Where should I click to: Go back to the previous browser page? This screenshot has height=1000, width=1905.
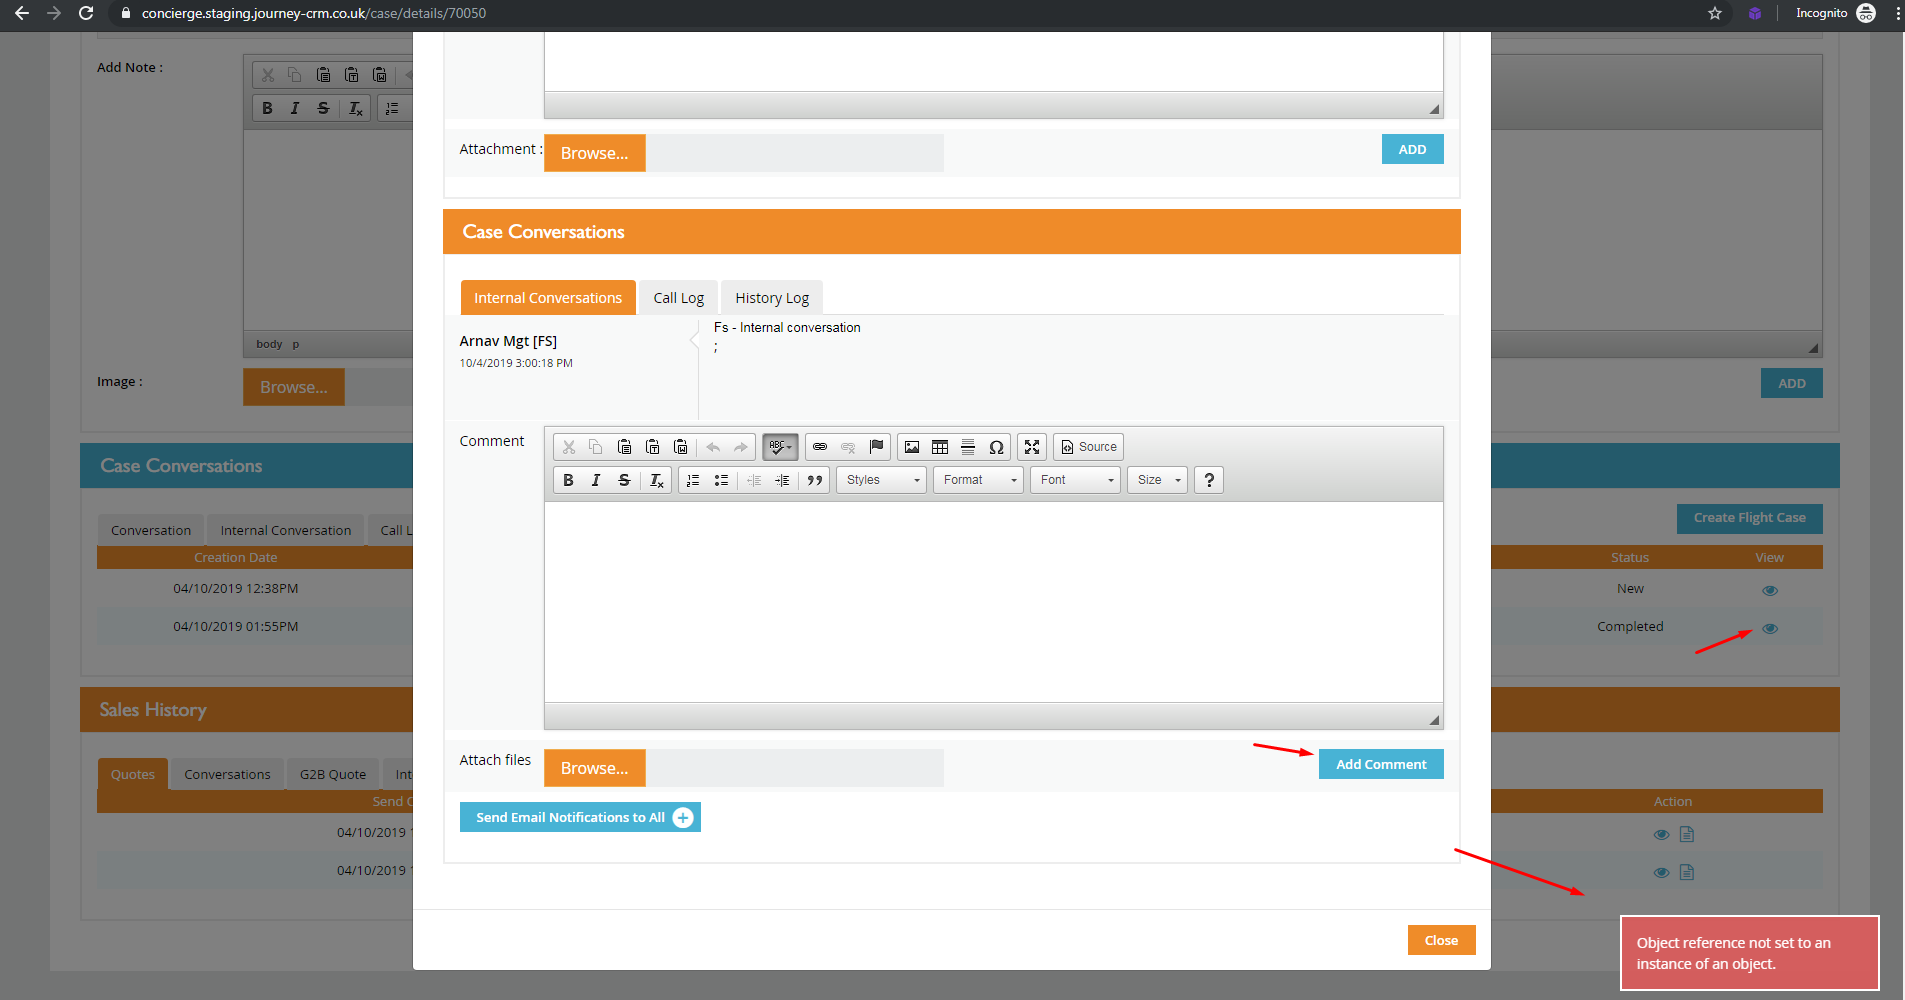[x=22, y=13]
